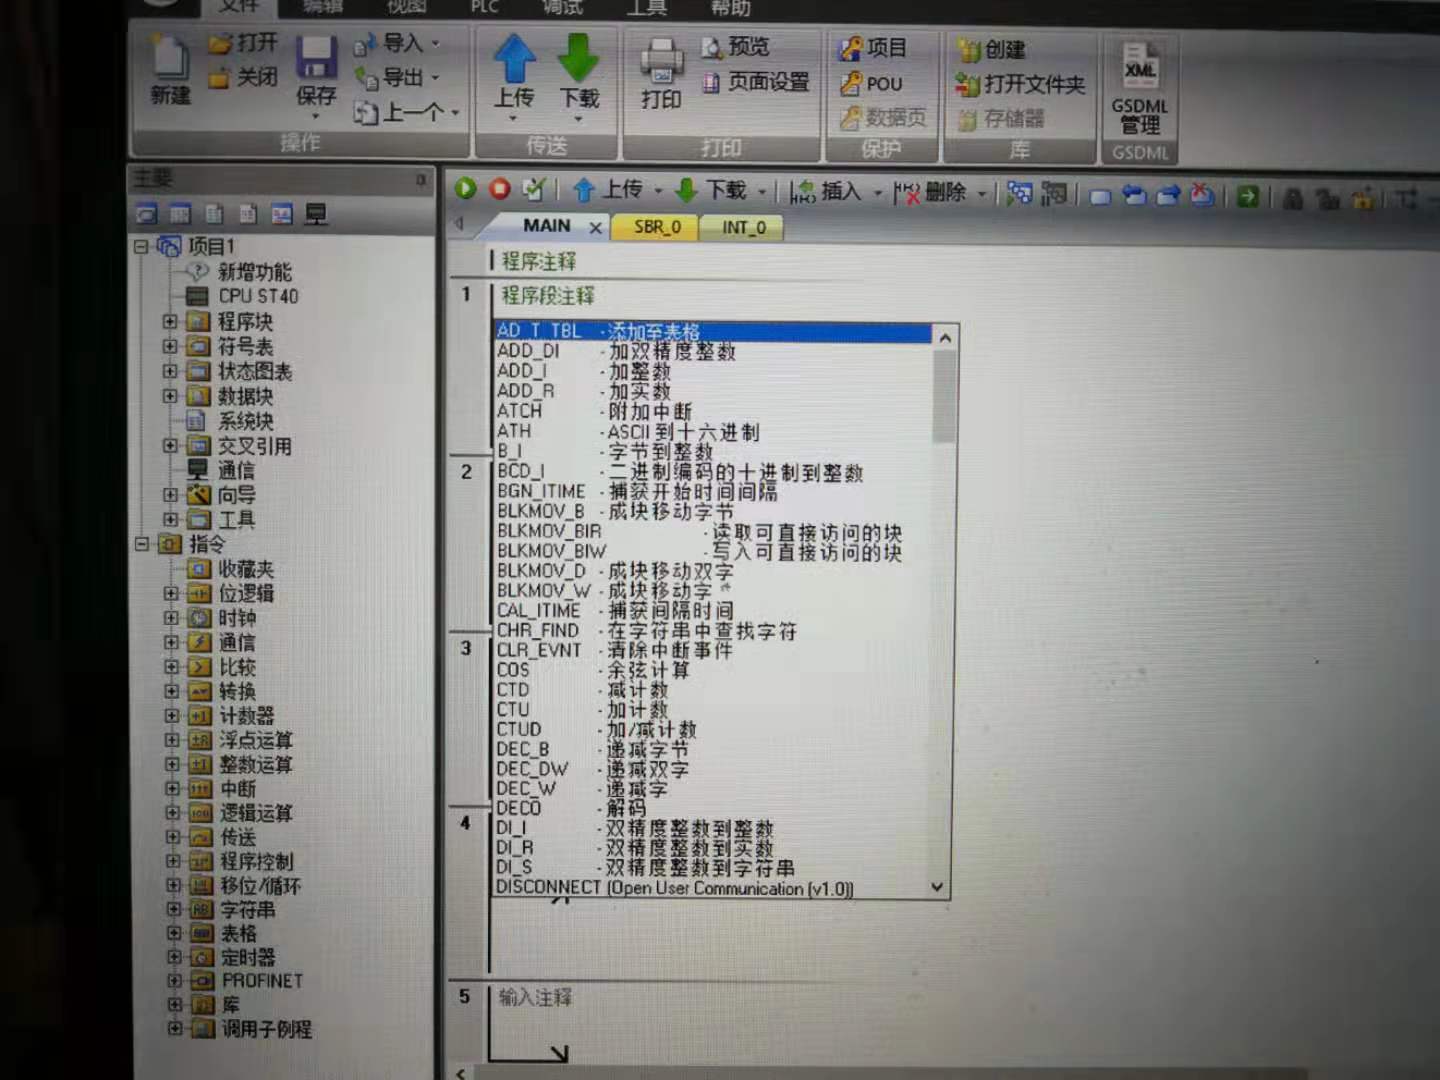Click the Save (保存) floppy disk icon
The height and width of the screenshot is (1080, 1440).
pos(316,60)
